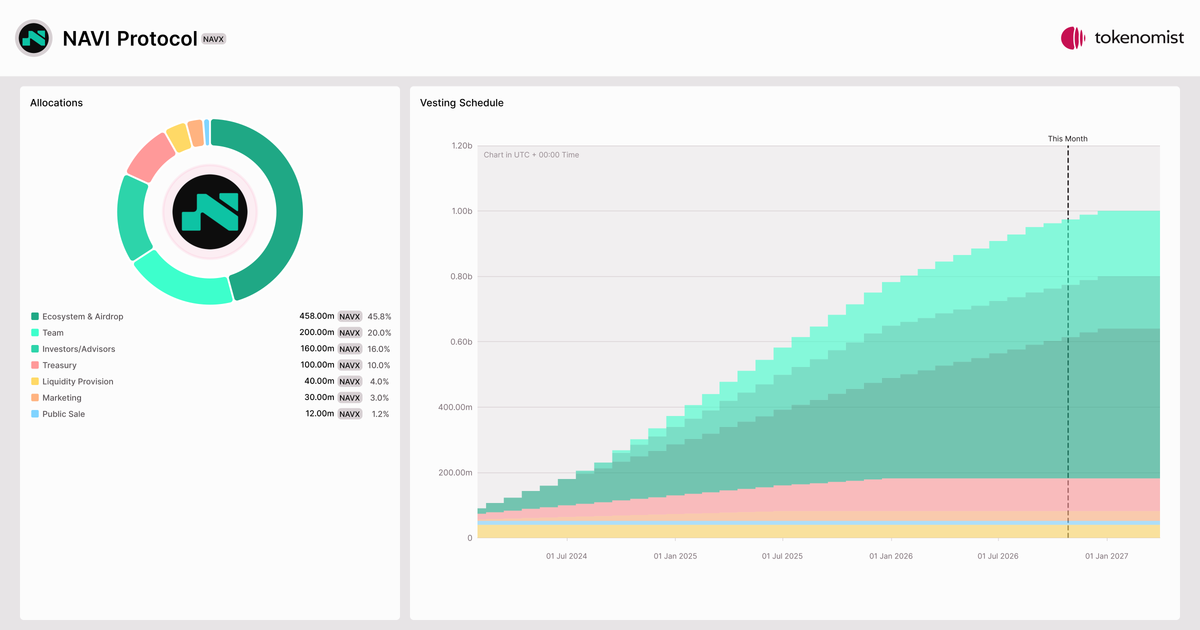Click the '01 Jan 2026' axis label
Viewport: 1200px width, 630px height.
(x=891, y=555)
